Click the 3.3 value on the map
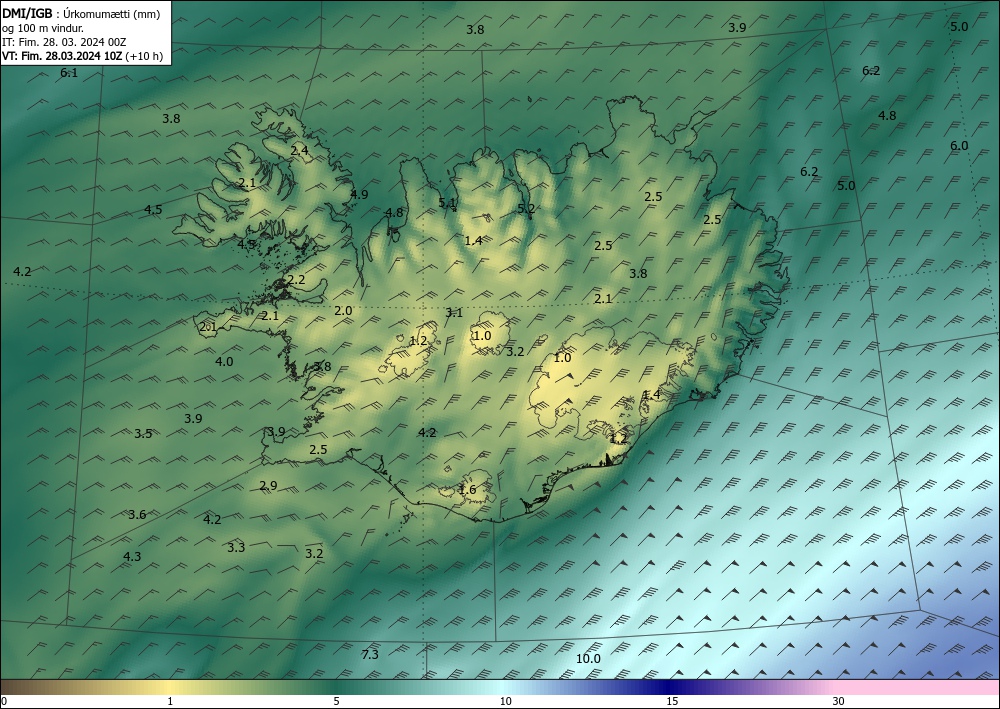Image resolution: width=1000 pixels, height=709 pixels. coord(236,547)
